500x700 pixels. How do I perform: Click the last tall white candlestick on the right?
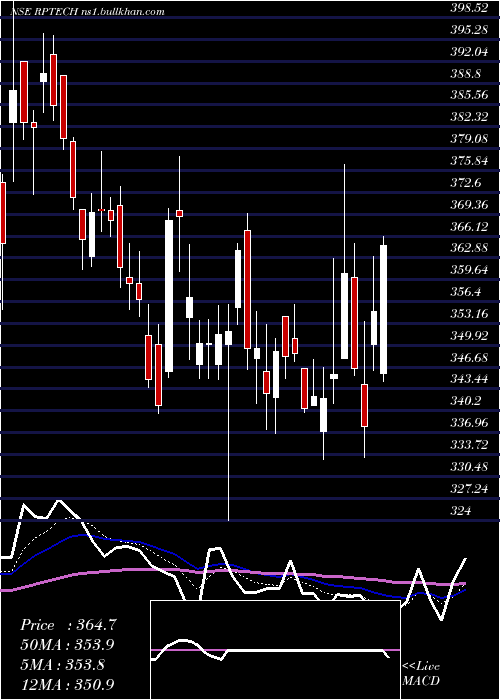[x=383, y=309]
